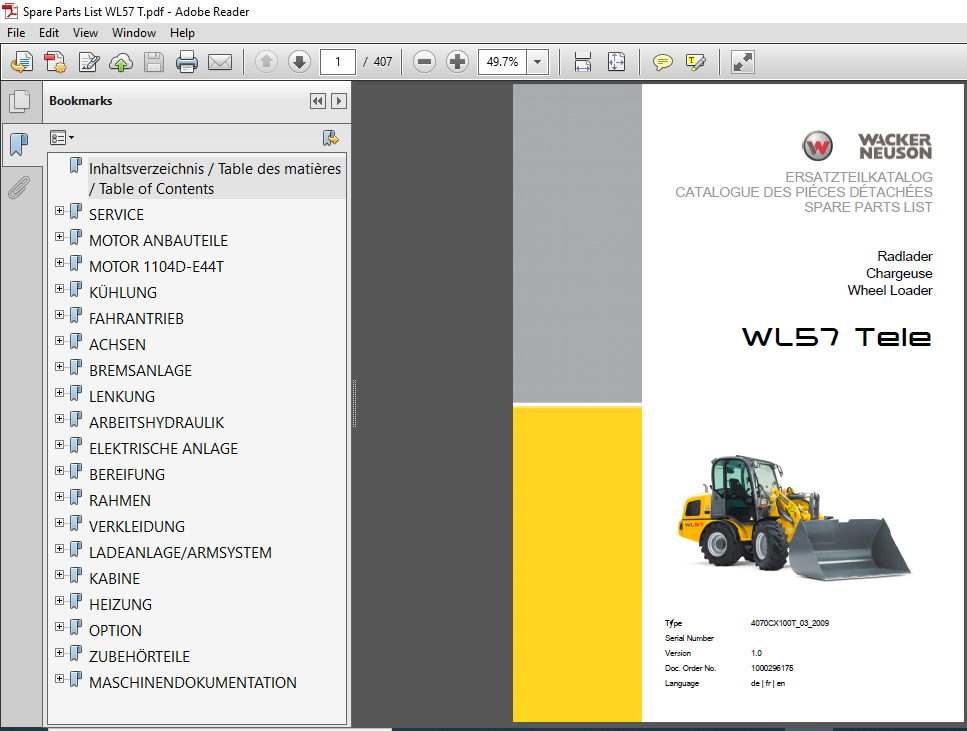Viewport: 967px width, 731px height.
Task: Open the bookmarks Options menu dropdown
Action: click(x=62, y=138)
